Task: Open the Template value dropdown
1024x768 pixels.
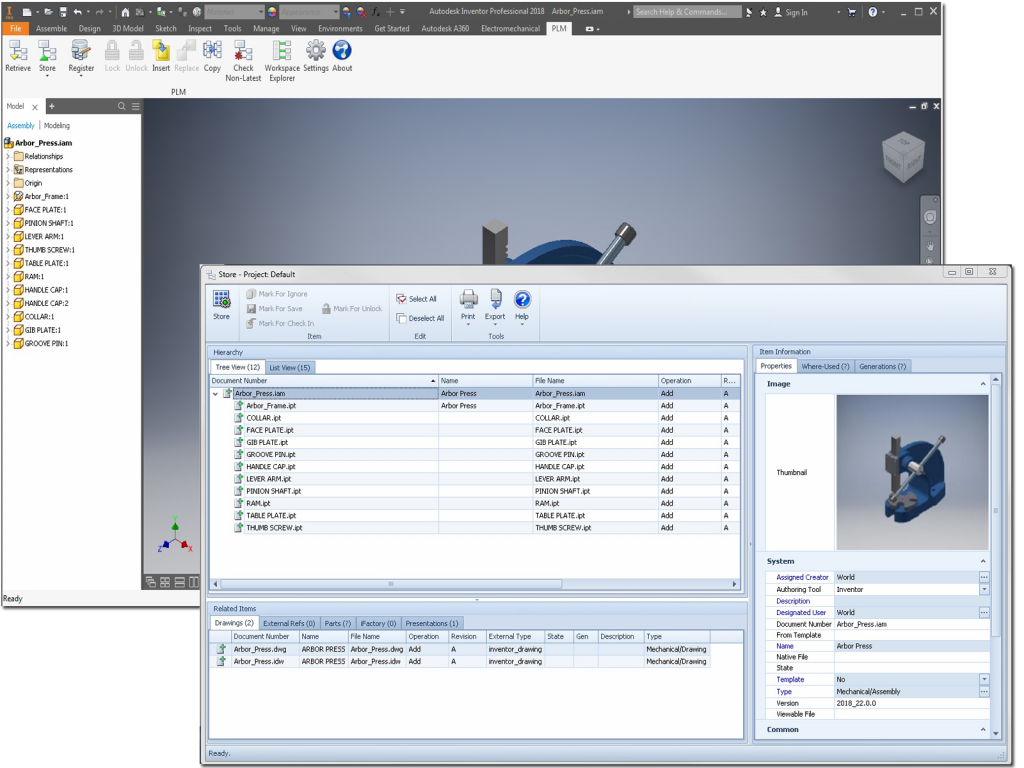Action: (984, 680)
